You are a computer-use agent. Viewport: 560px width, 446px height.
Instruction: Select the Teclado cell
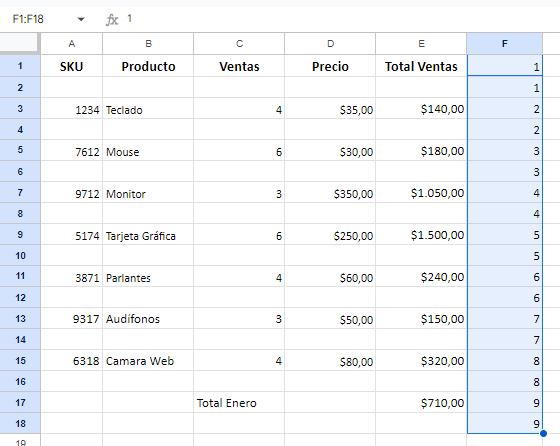point(148,109)
